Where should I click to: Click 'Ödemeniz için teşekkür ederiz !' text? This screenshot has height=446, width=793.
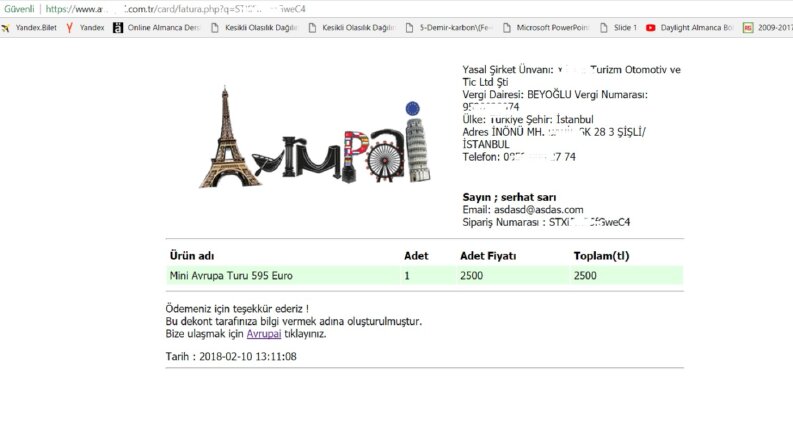[x=237, y=308]
